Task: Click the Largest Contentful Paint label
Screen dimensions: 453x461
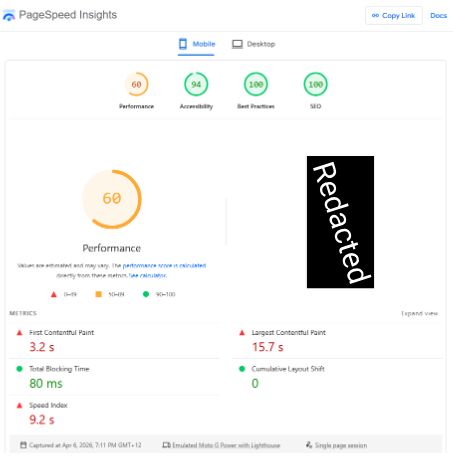Action: pyautogui.click(x=288, y=333)
